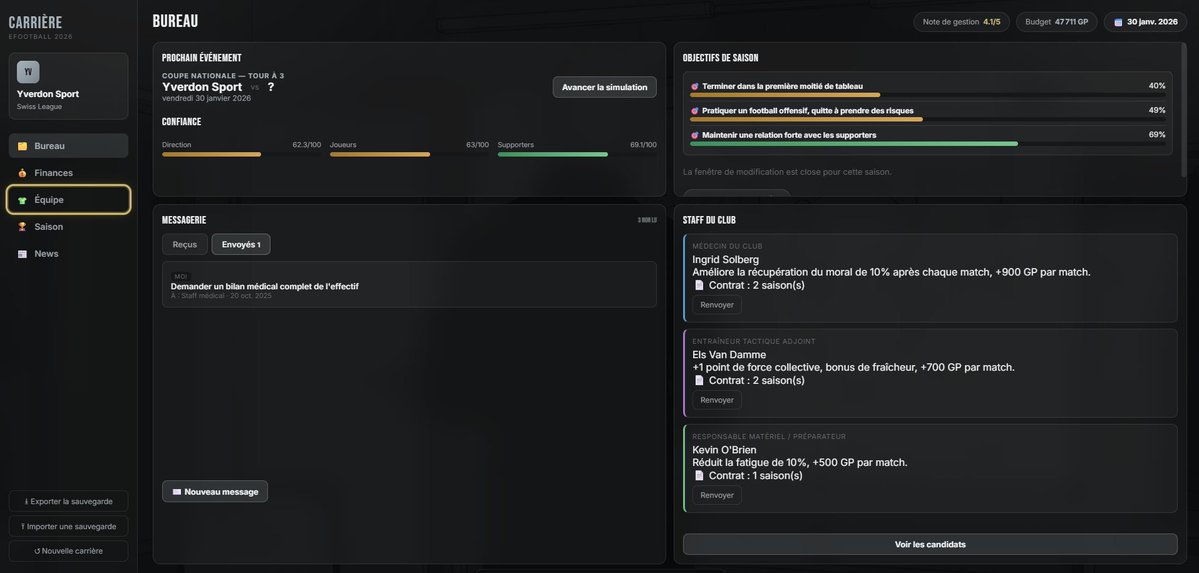Click the newspaper News icon
Viewport: 1199px width, 573px height.
22,254
